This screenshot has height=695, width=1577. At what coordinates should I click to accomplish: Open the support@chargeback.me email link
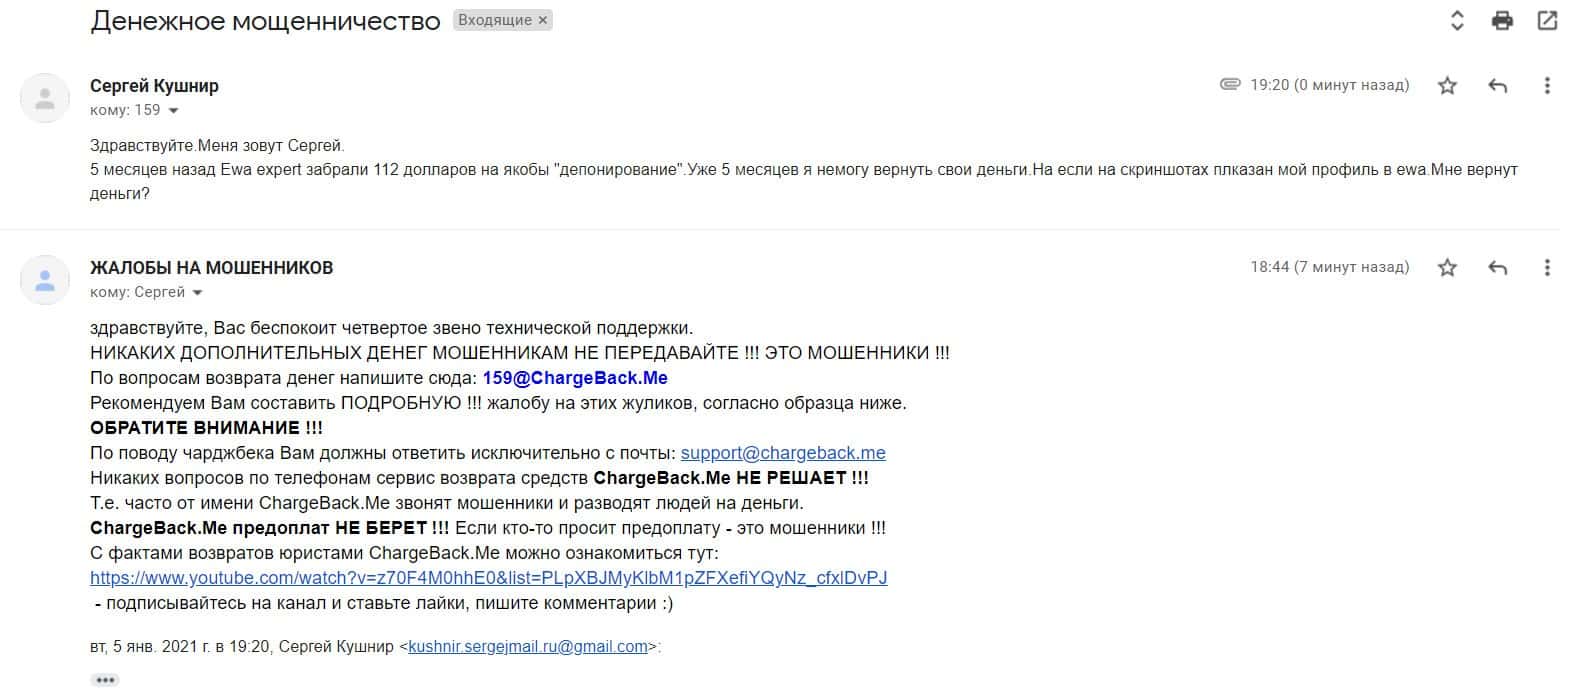783,453
